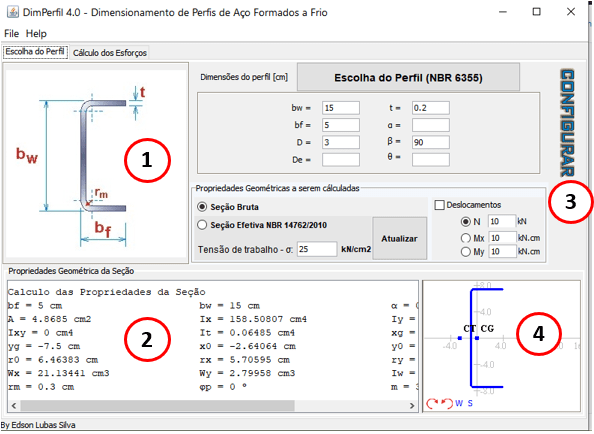Click the profile diagram image with bw, bf labels
Image resolution: width=594 pixels, height=434 pixels.
click(x=95, y=163)
